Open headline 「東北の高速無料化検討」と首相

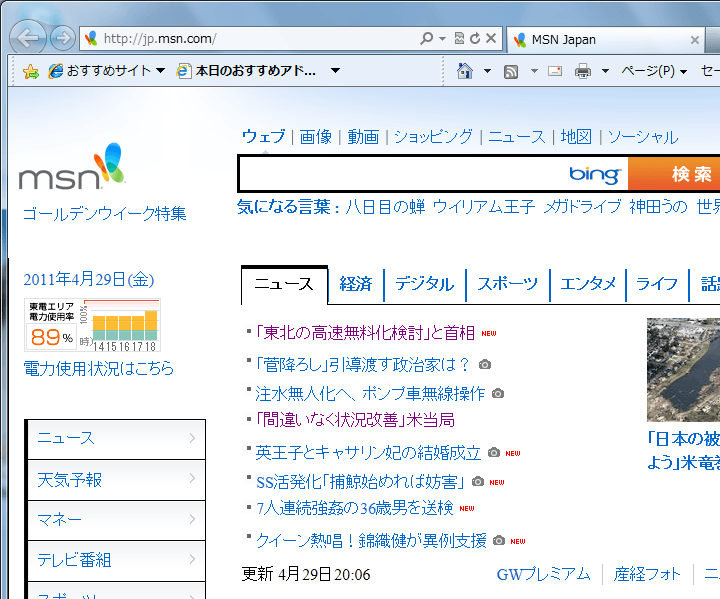pyautogui.click(x=365, y=333)
